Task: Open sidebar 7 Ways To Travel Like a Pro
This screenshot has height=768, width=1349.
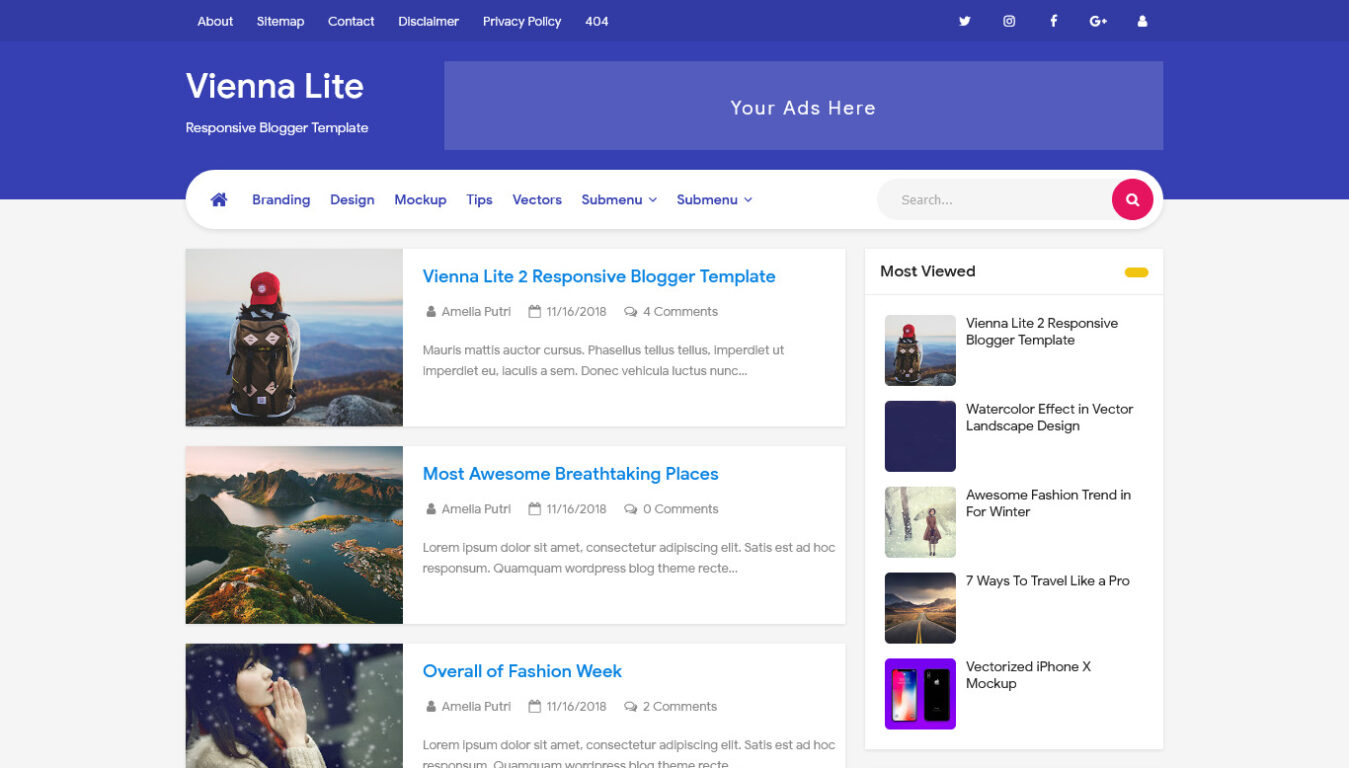Action: tap(1048, 581)
